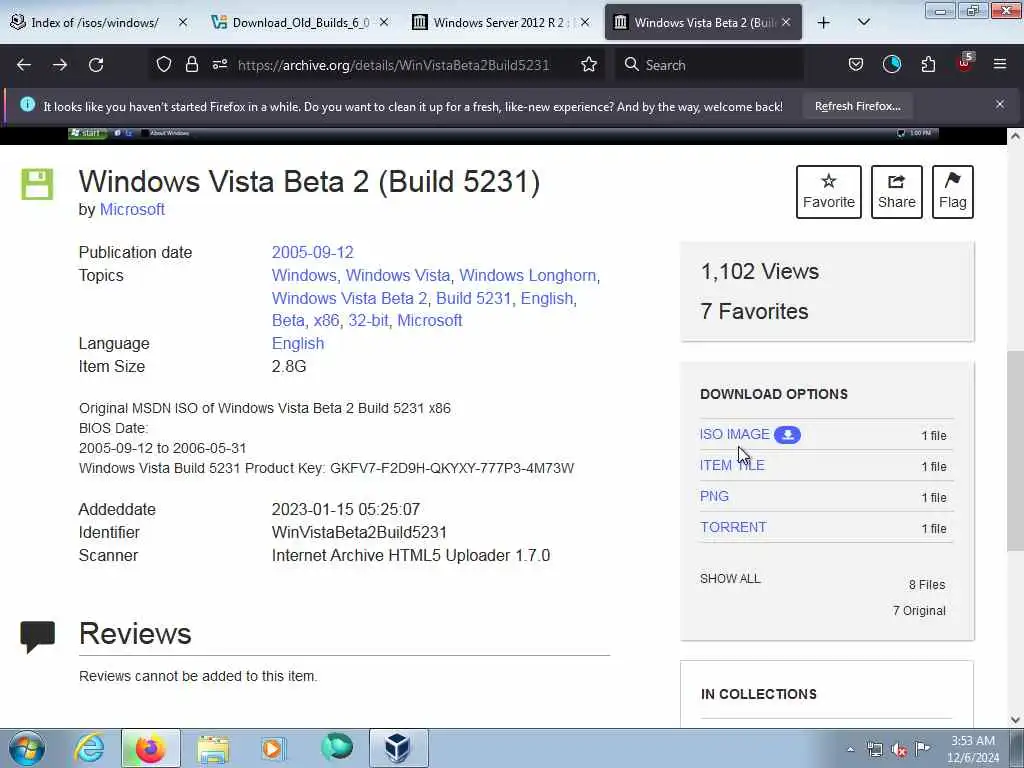Go back to the previous page

24,65
